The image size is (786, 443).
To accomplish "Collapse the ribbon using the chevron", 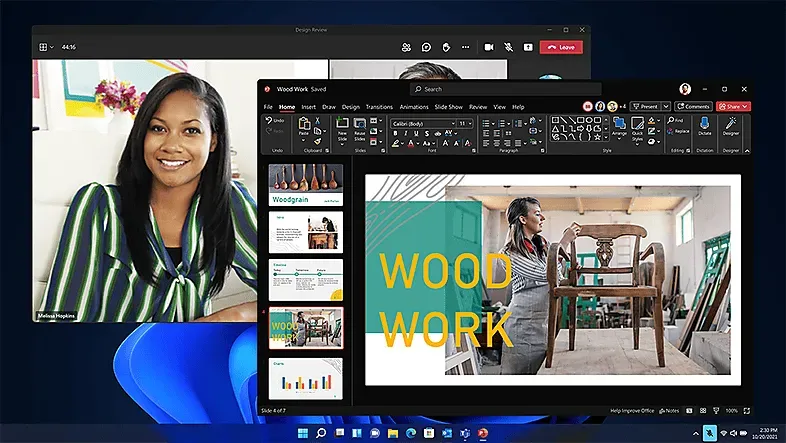I will tap(747, 151).
